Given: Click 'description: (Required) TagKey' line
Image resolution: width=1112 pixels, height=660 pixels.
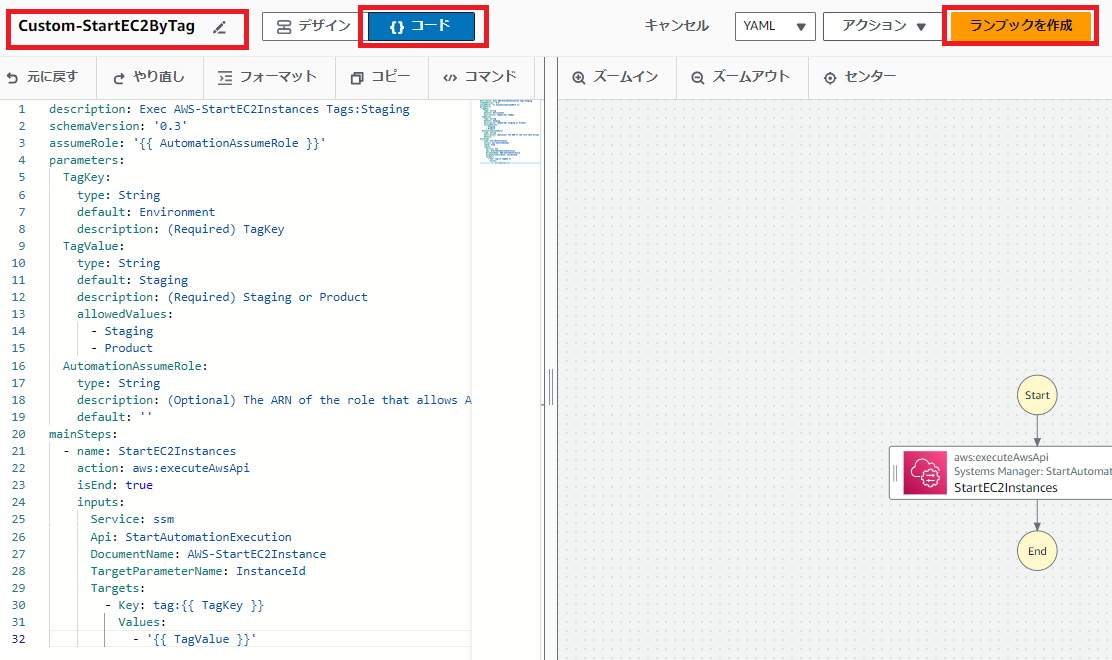Looking at the screenshot, I should [180, 229].
